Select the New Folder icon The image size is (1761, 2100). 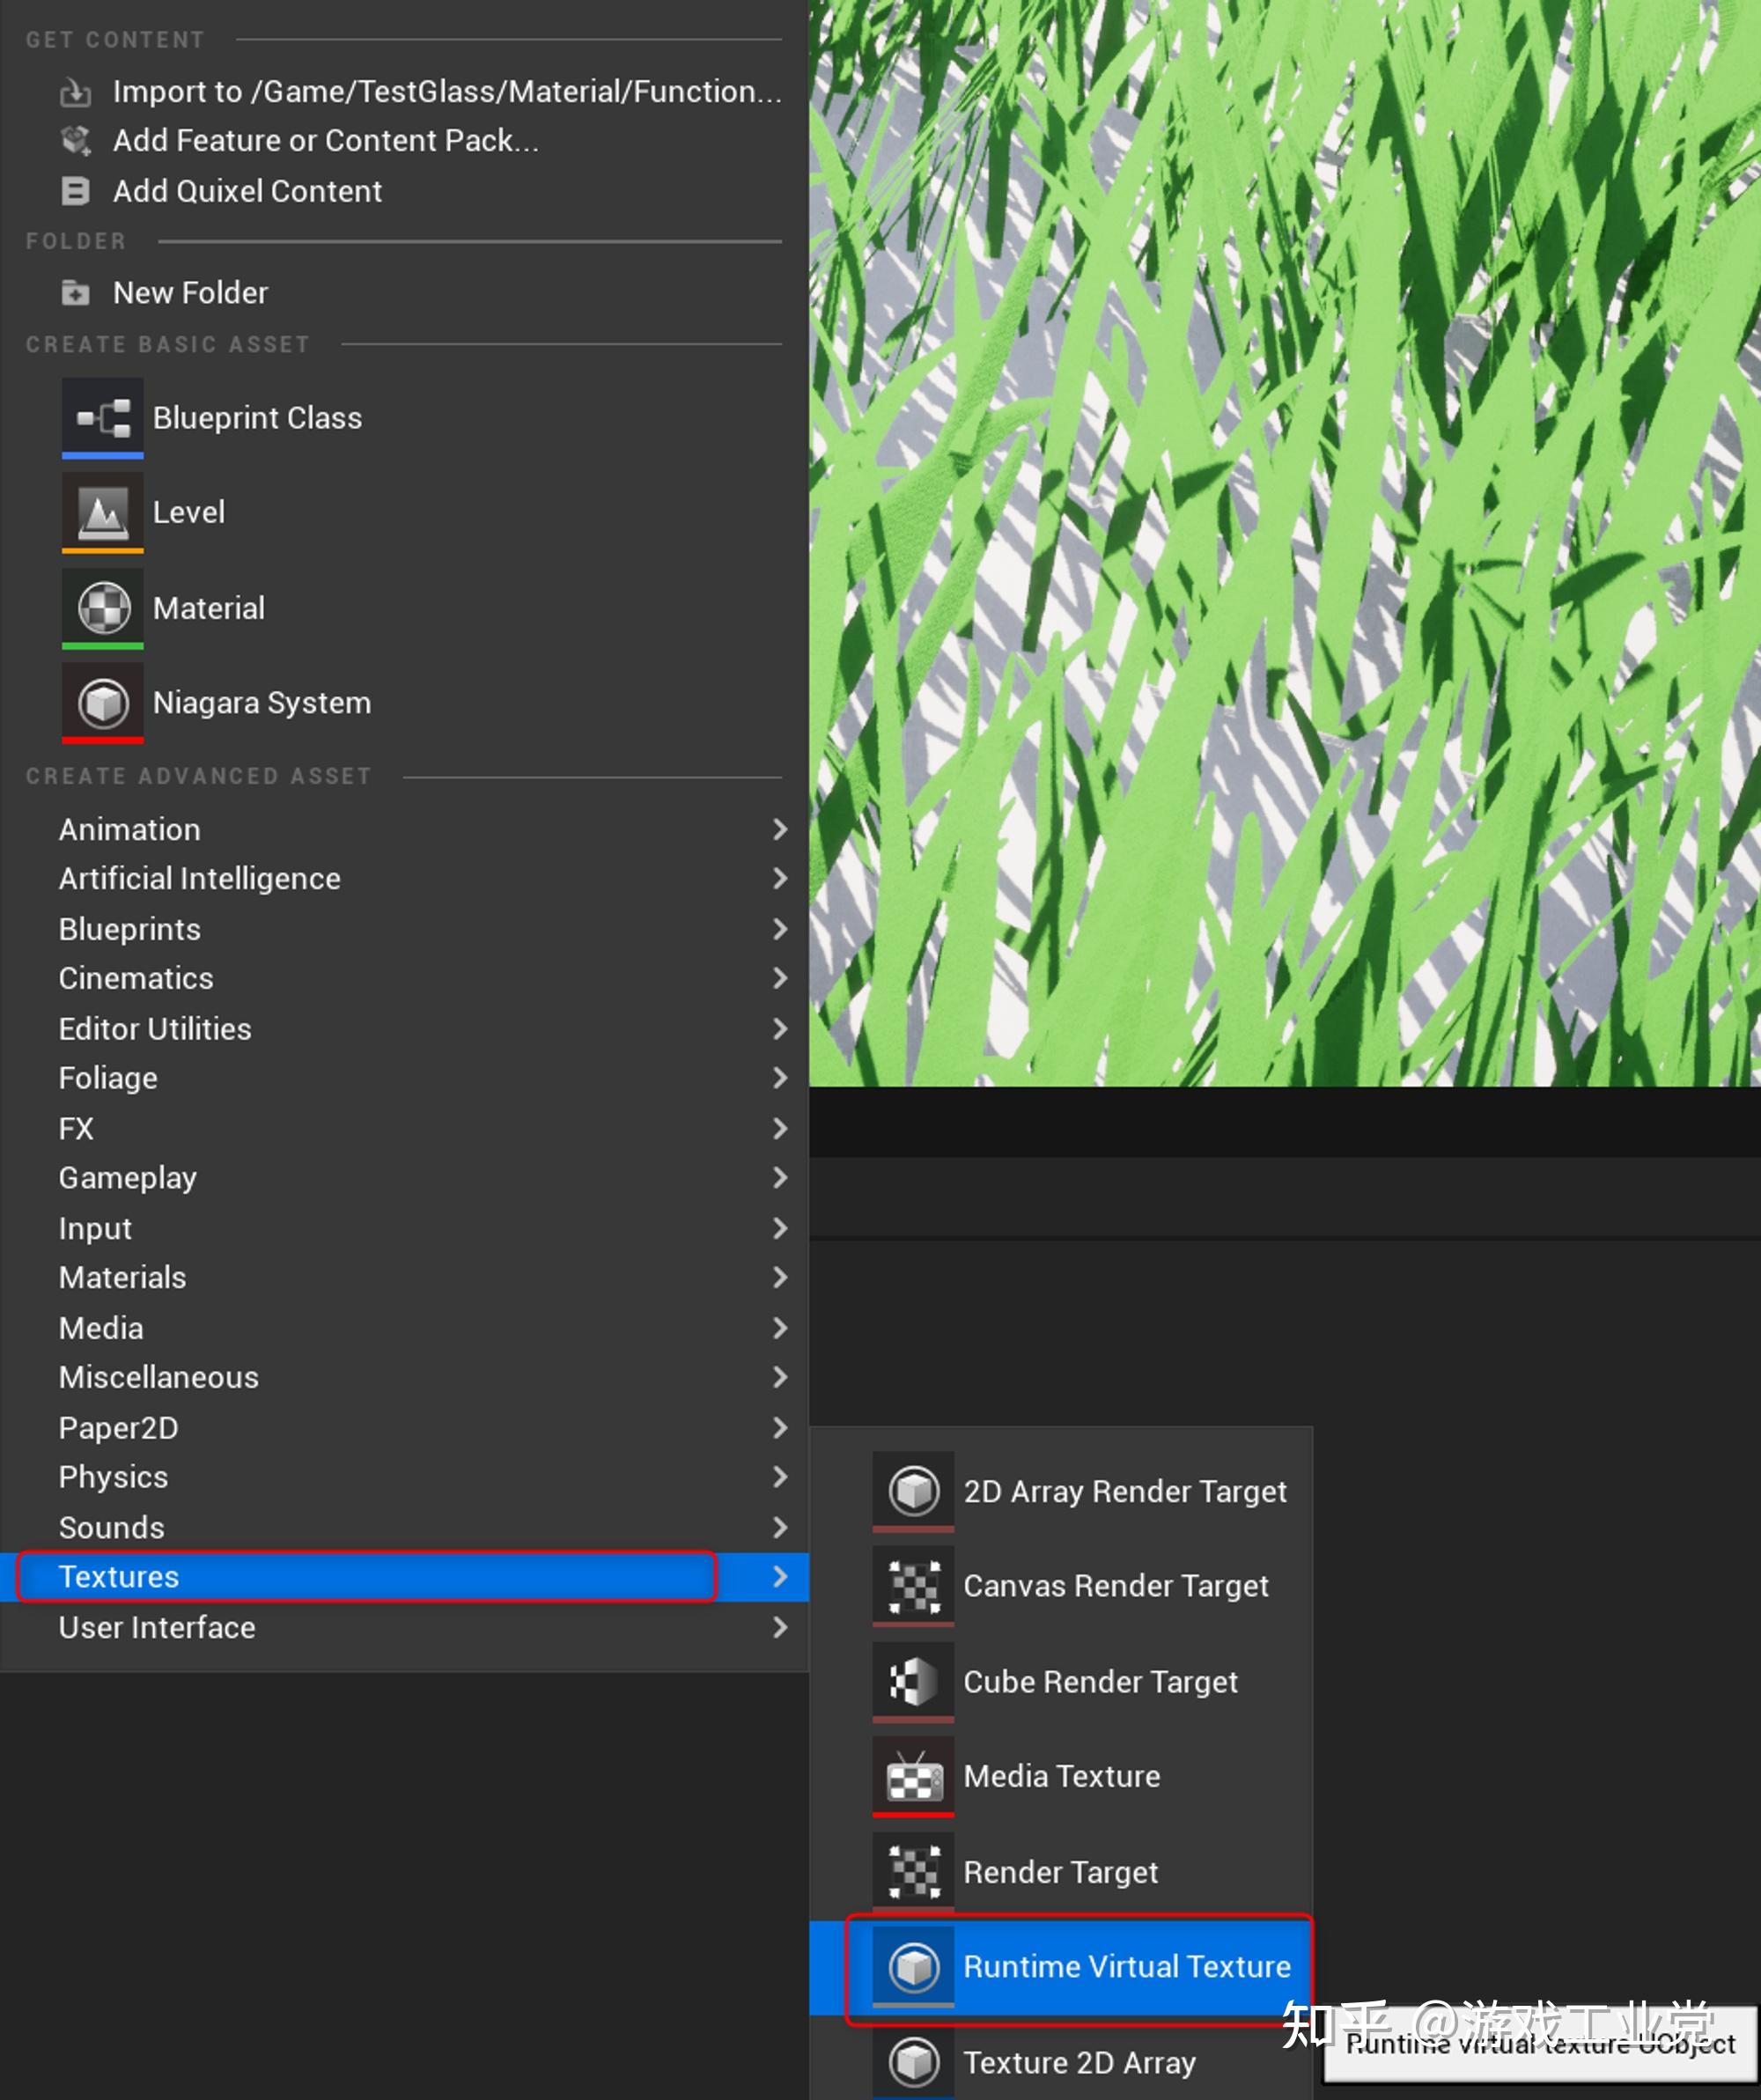[75, 292]
